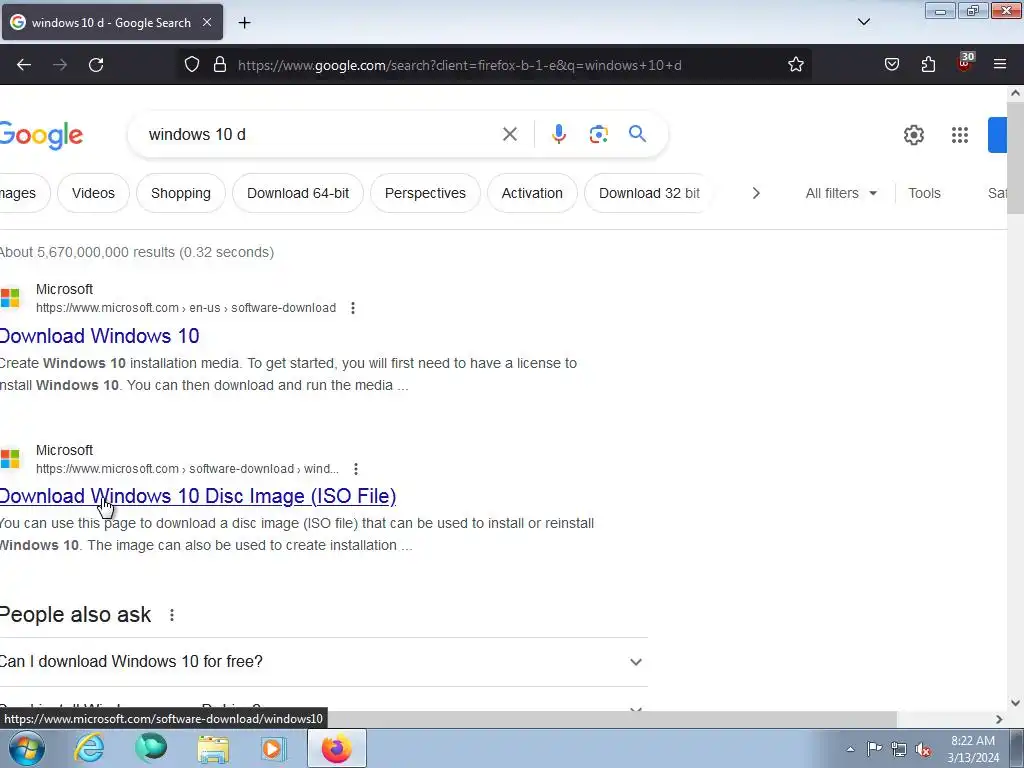Viewport: 1024px width, 768px height.
Task: Select the Videos filter chip
Action: tap(93, 193)
